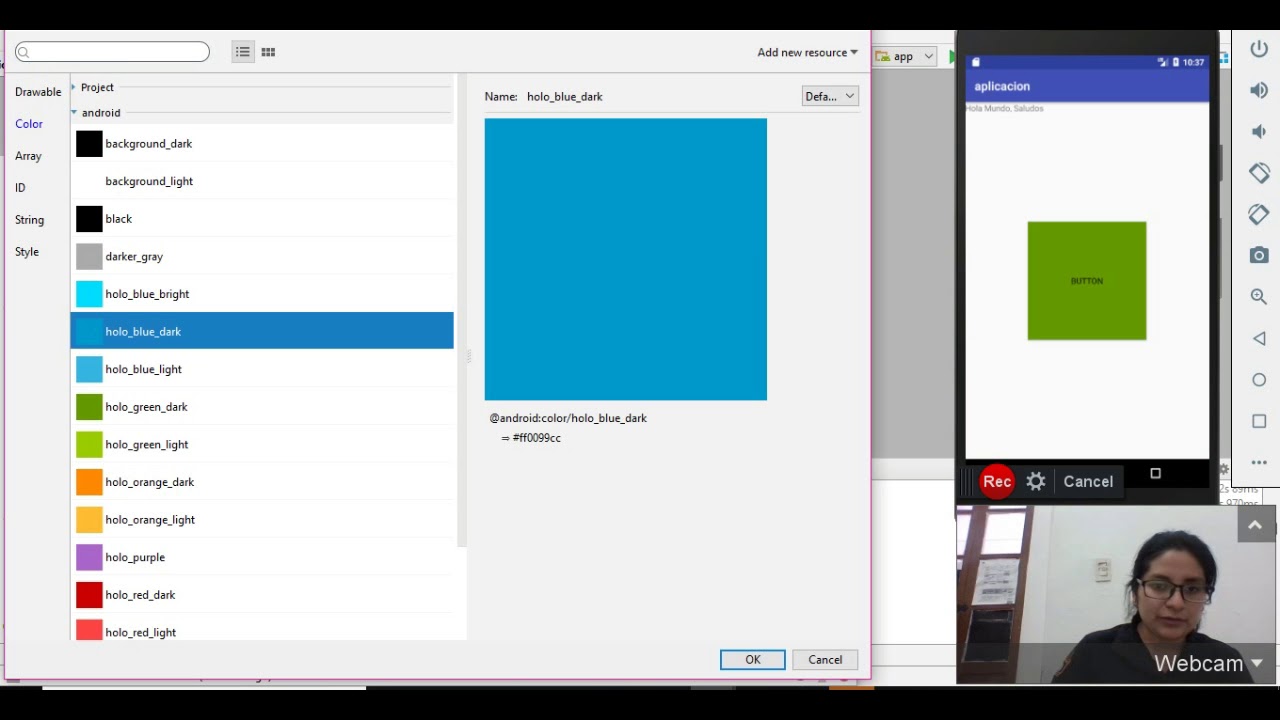Select darker_gray color row
1280x720 pixels.
click(x=262, y=256)
